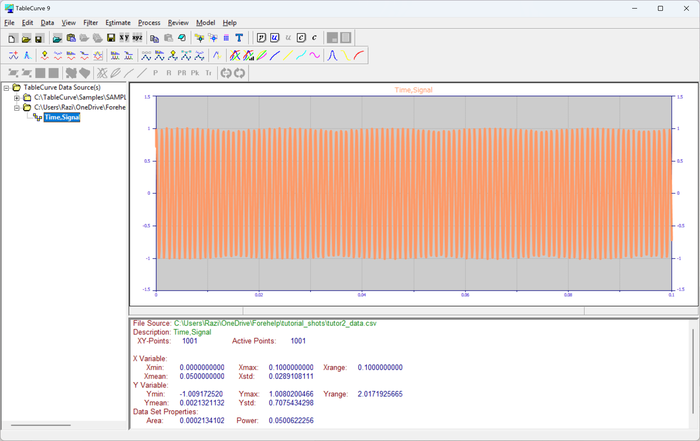Expand the C:\TableCurve\Samples folder node
Screen dimensions: 700x441
17,97
